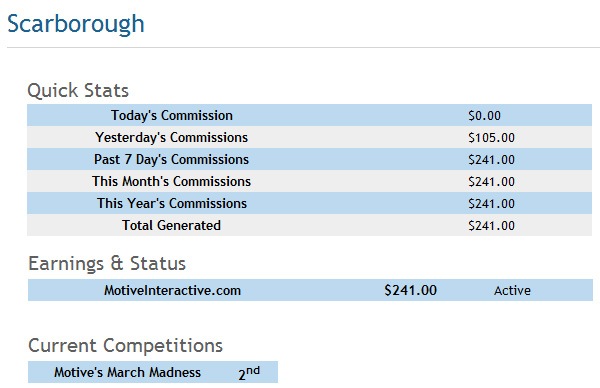Click the Total Generated row label
The height and width of the screenshot is (388, 600).
pos(171,225)
